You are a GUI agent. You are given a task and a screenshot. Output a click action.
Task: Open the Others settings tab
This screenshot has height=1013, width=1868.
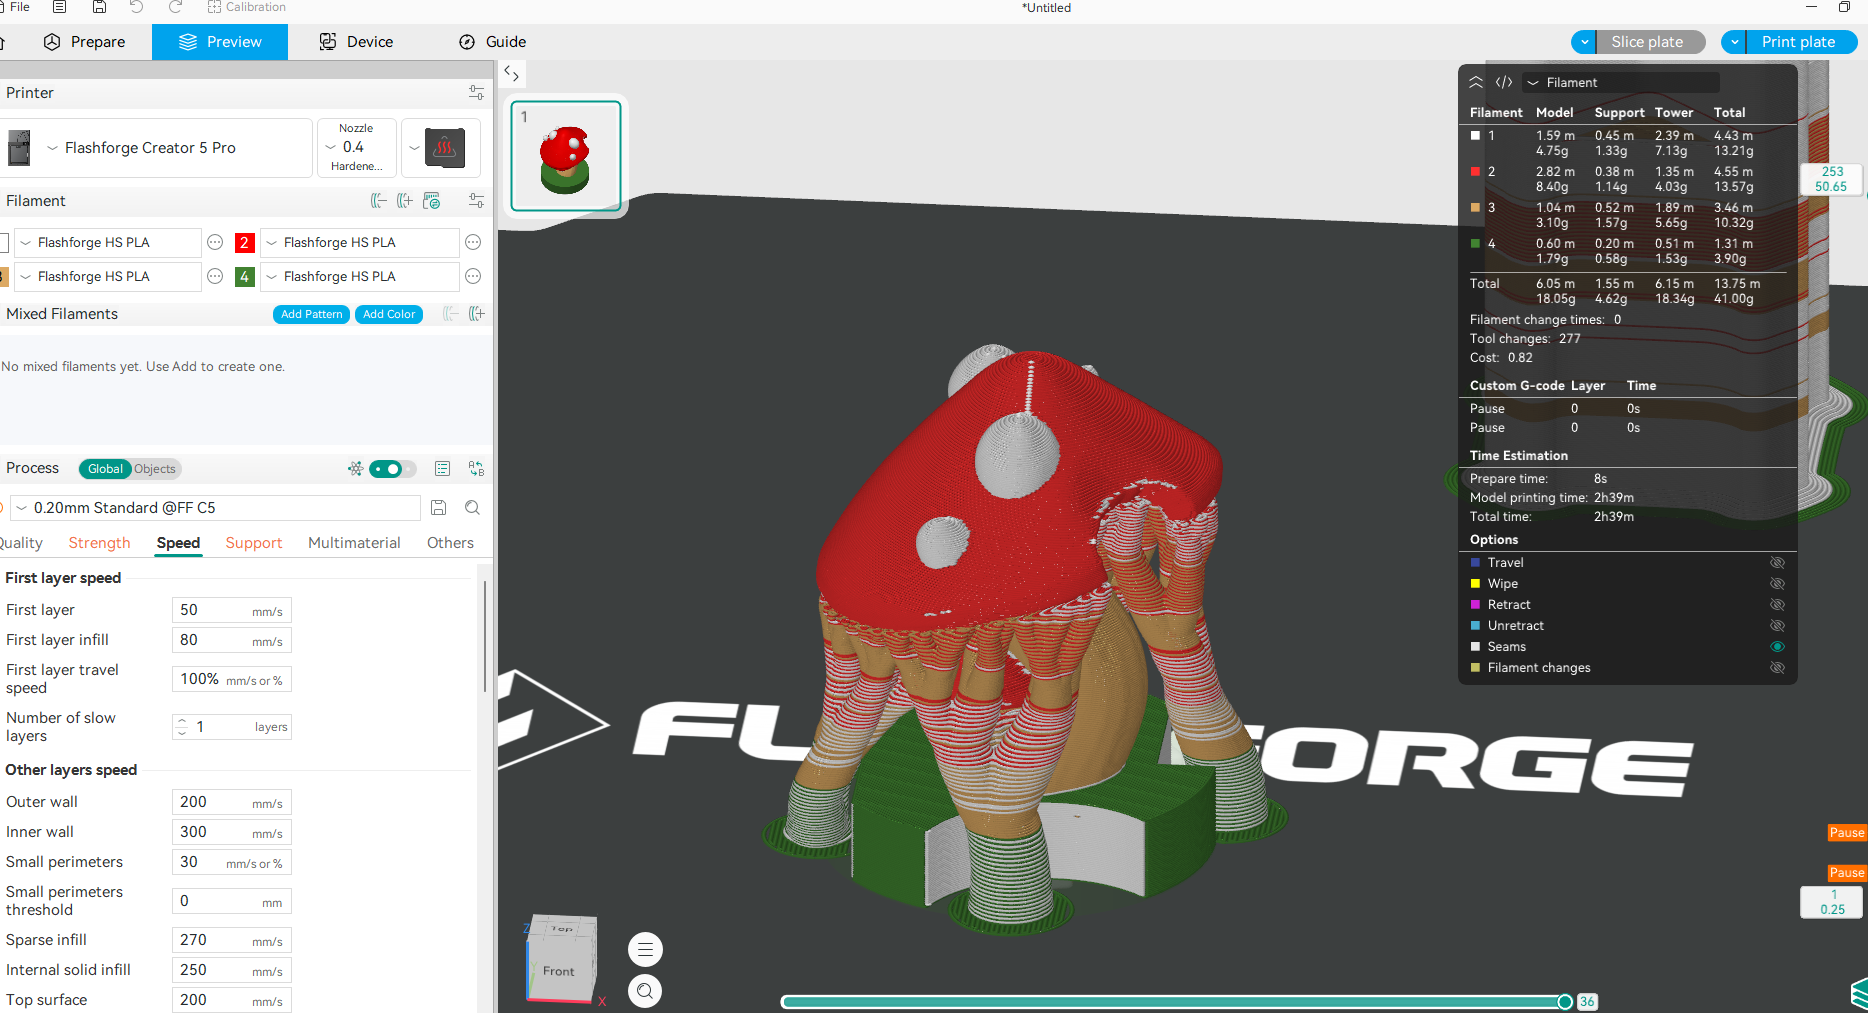tap(450, 543)
